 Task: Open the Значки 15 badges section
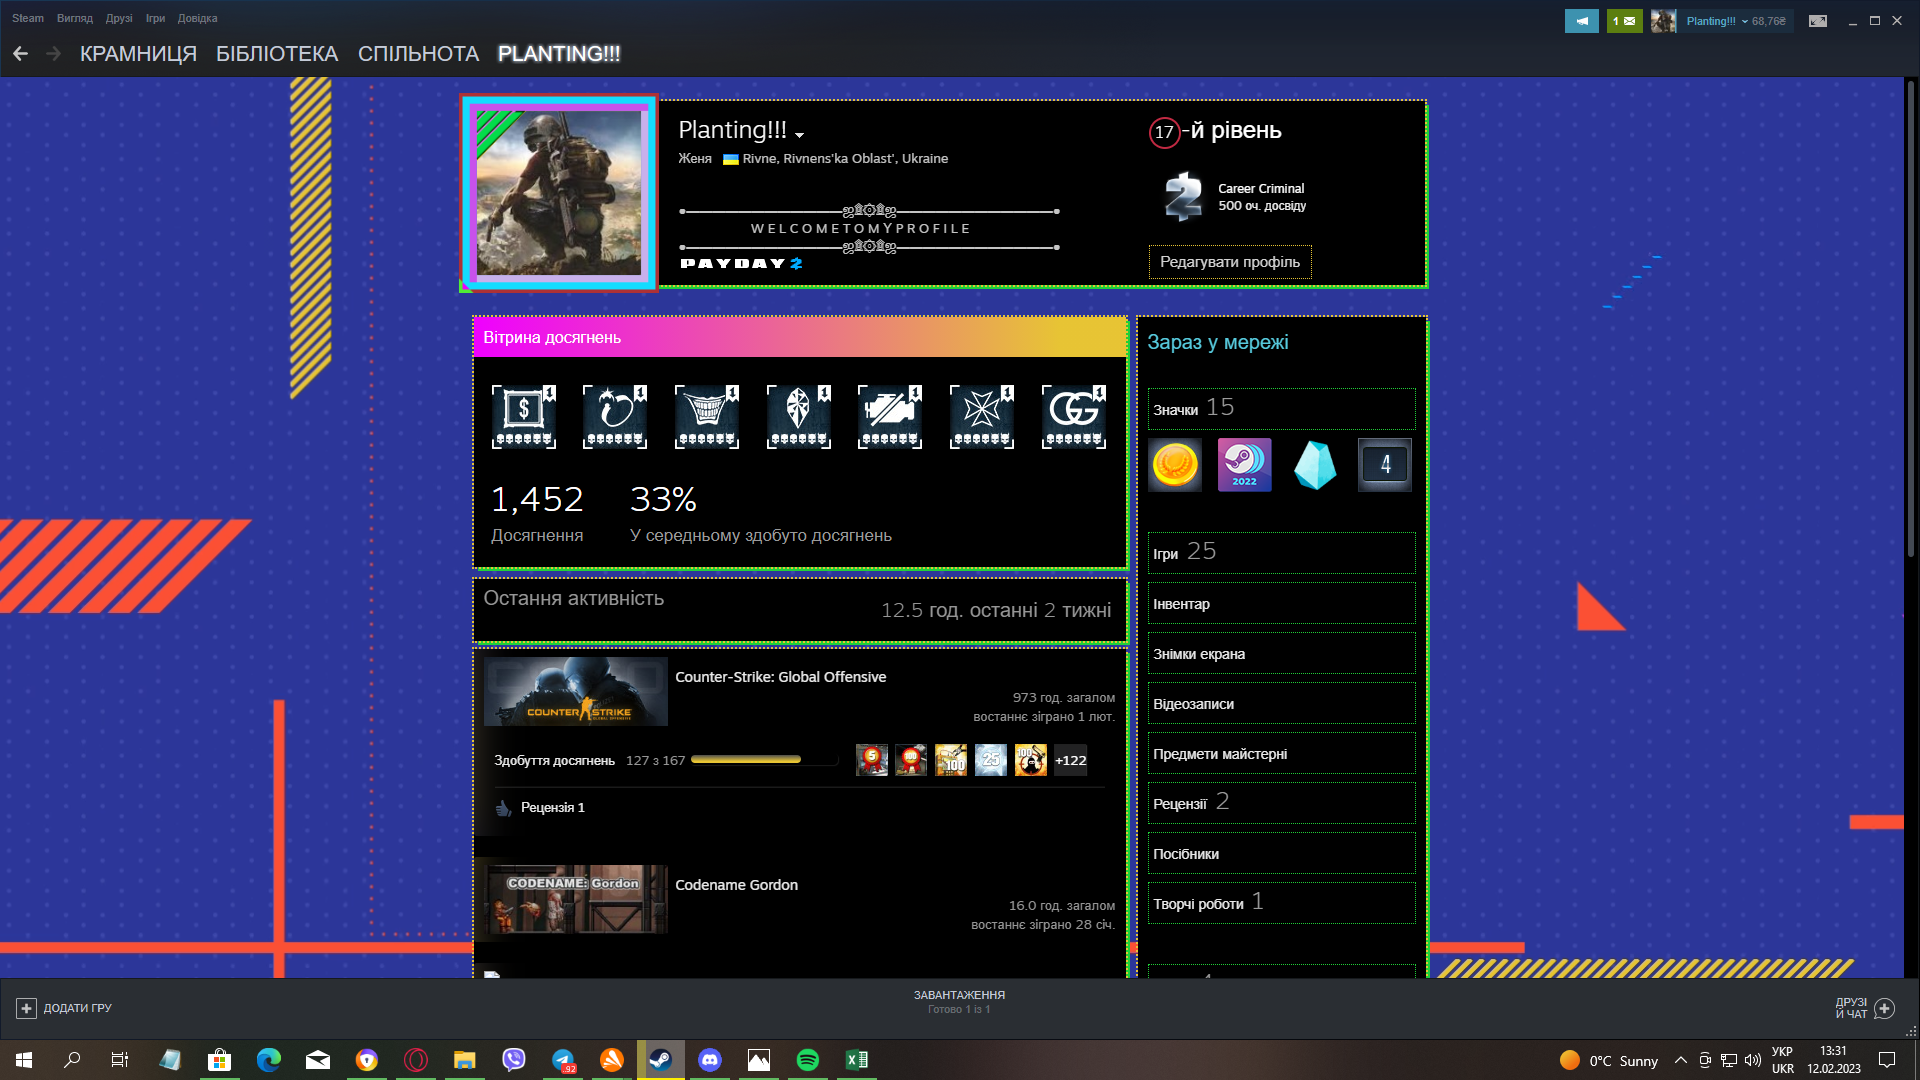pyautogui.click(x=1281, y=408)
